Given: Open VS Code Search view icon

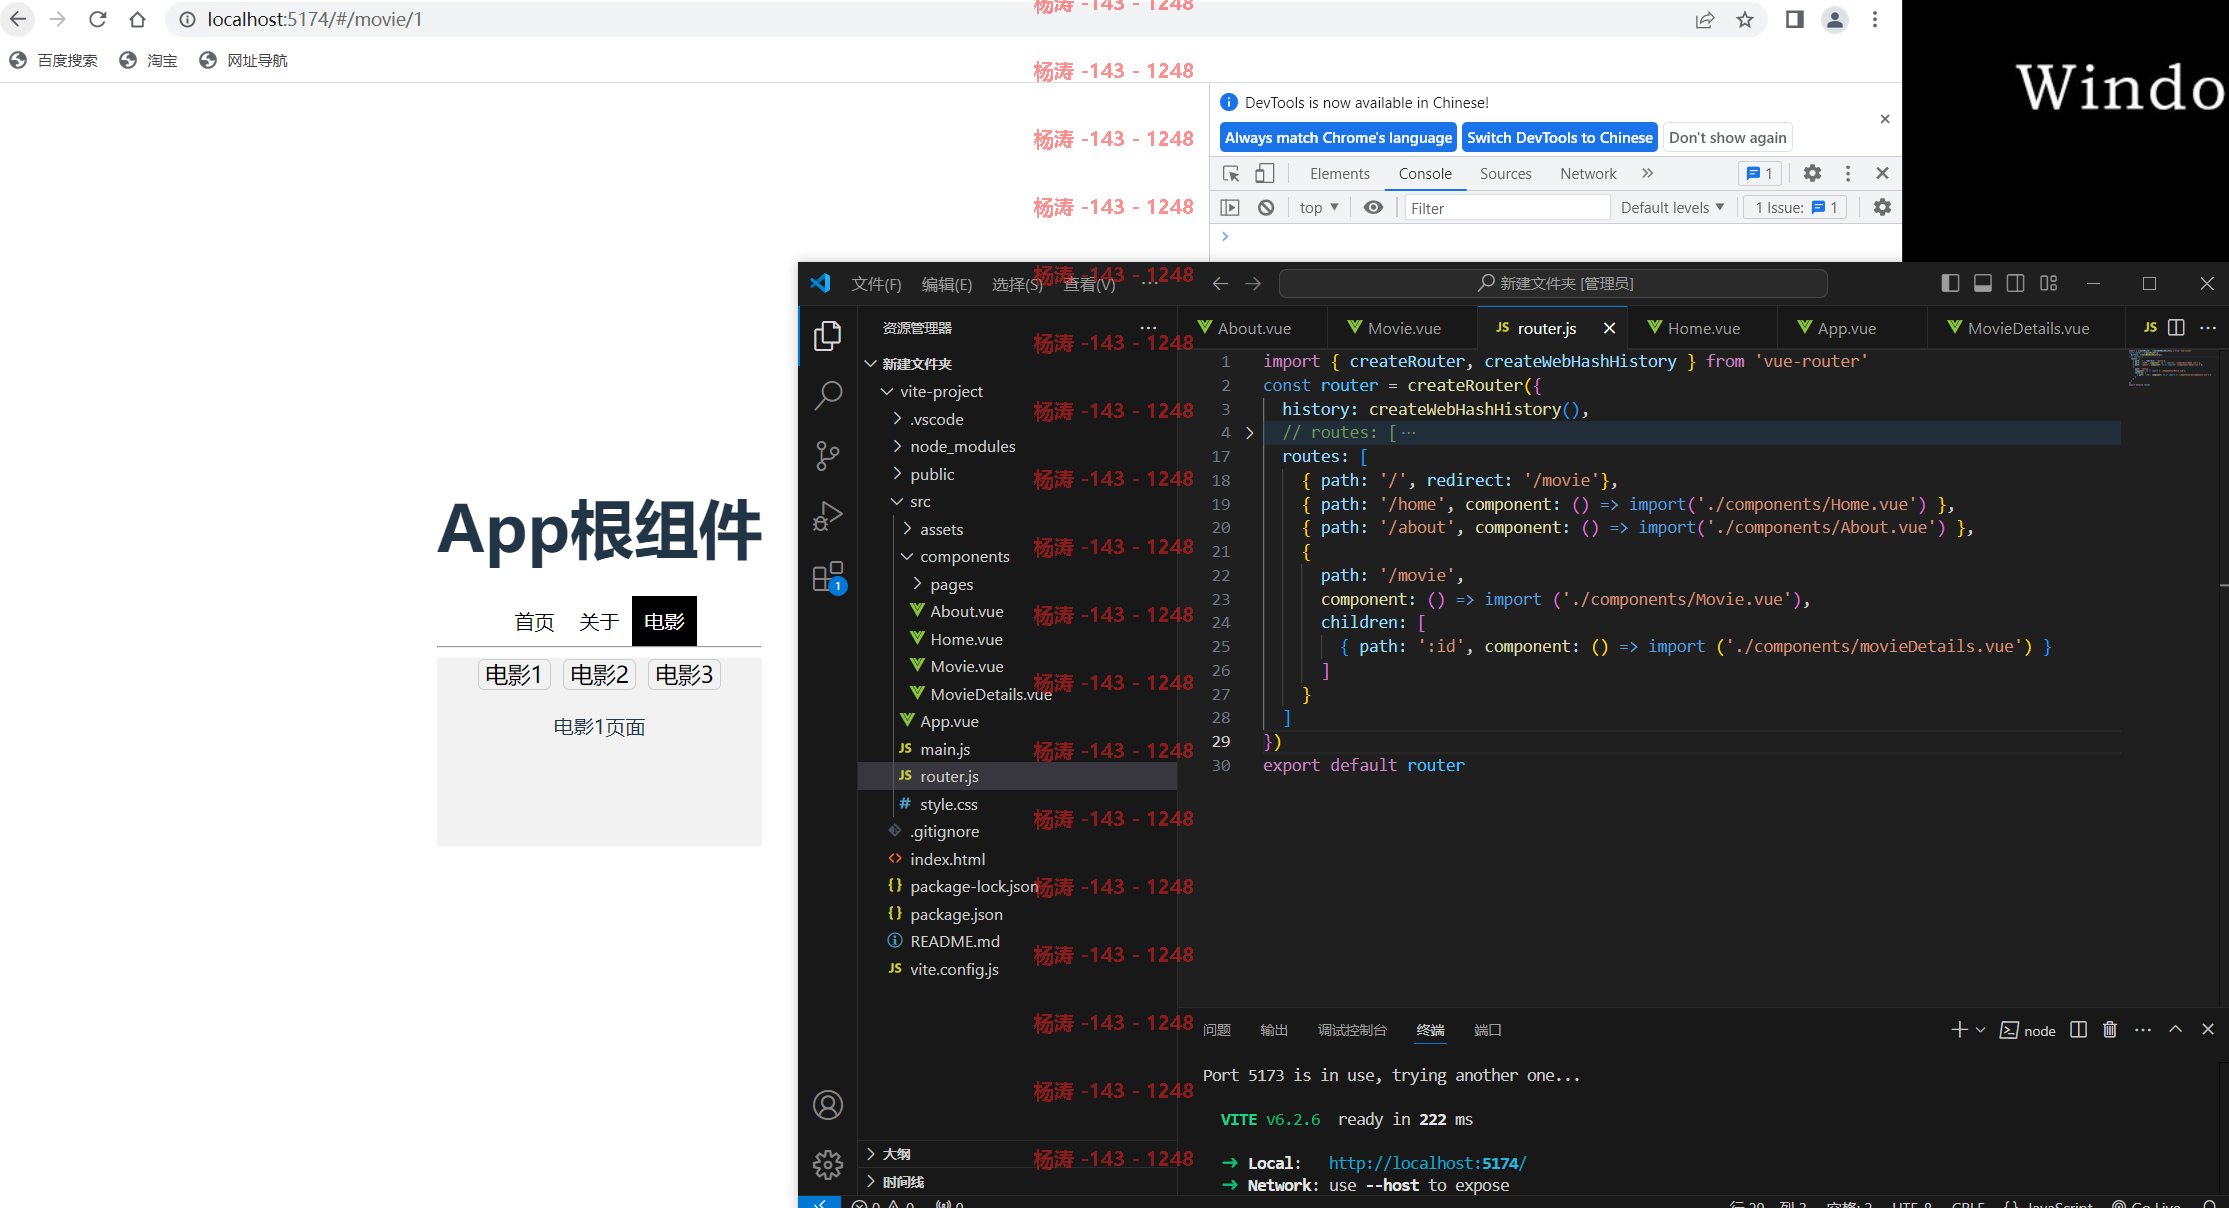Looking at the screenshot, I should tap(827, 396).
